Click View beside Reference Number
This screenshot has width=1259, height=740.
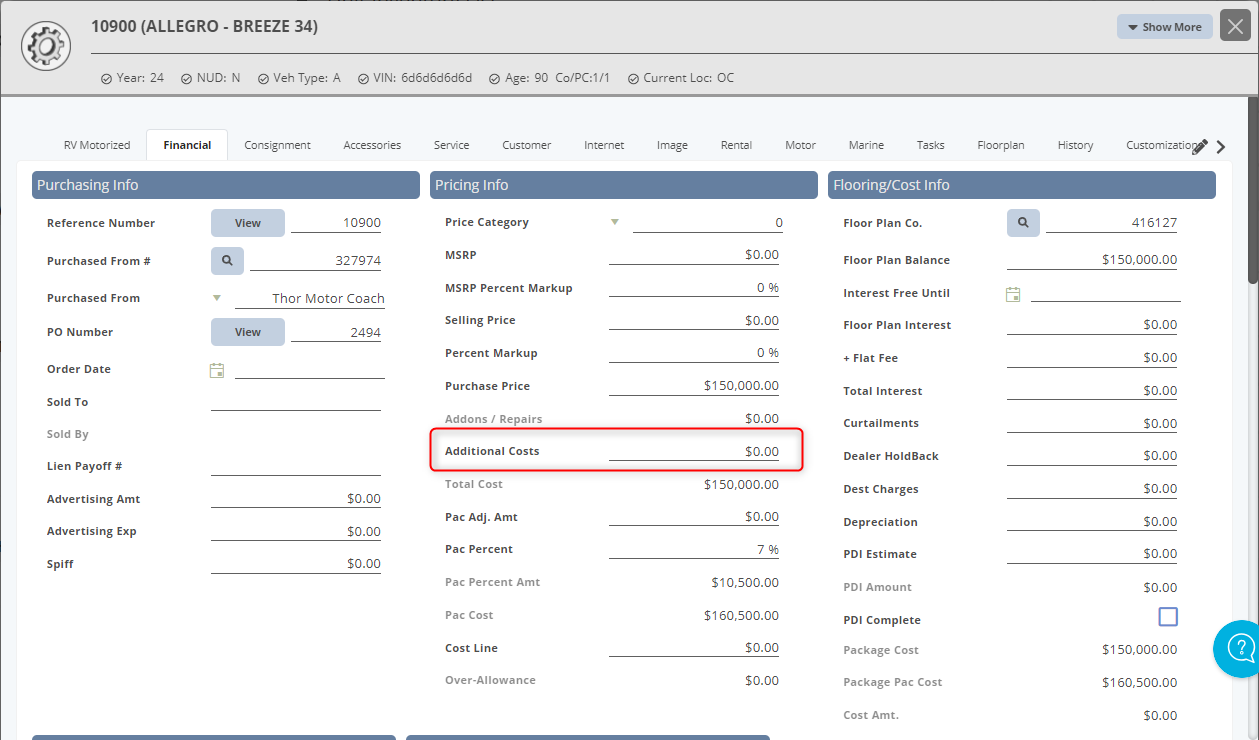[x=247, y=222]
